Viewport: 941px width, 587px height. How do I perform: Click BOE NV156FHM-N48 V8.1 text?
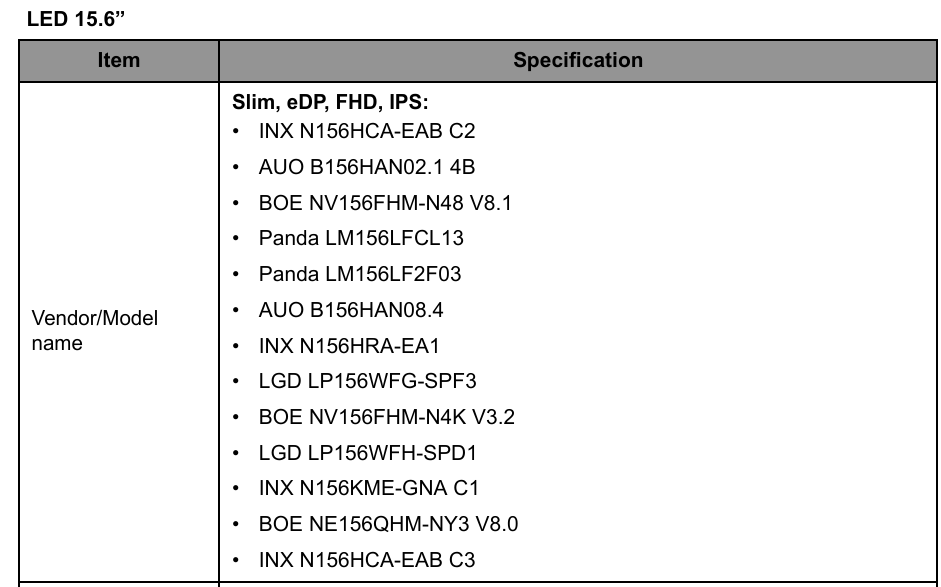pyautogui.click(x=385, y=203)
